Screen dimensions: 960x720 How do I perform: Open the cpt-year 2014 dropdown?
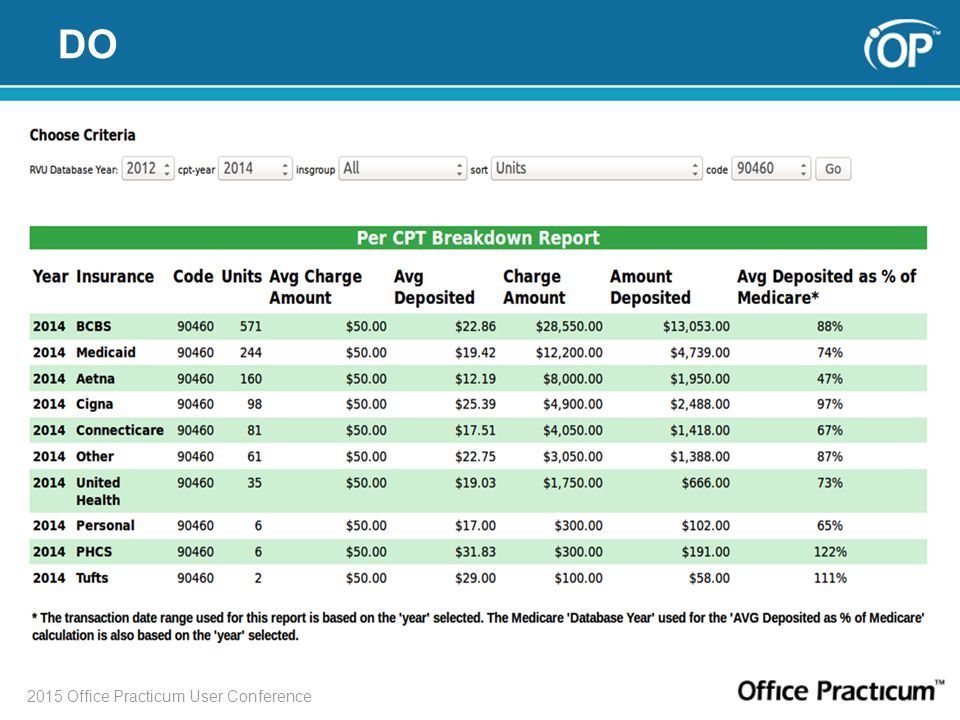pyautogui.click(x=255, y=168)
